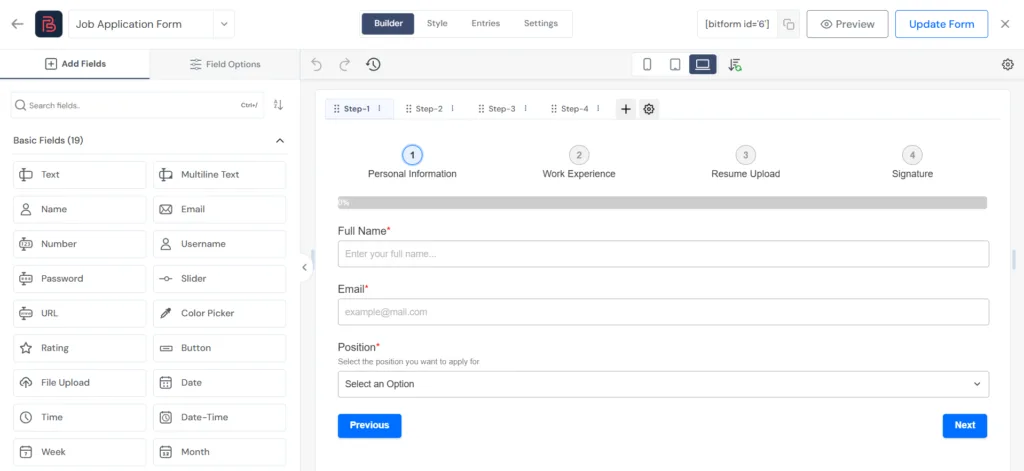Open the form name dropdown chevron
Screen dimensions: 1024x471
click(x=224, y=24)
